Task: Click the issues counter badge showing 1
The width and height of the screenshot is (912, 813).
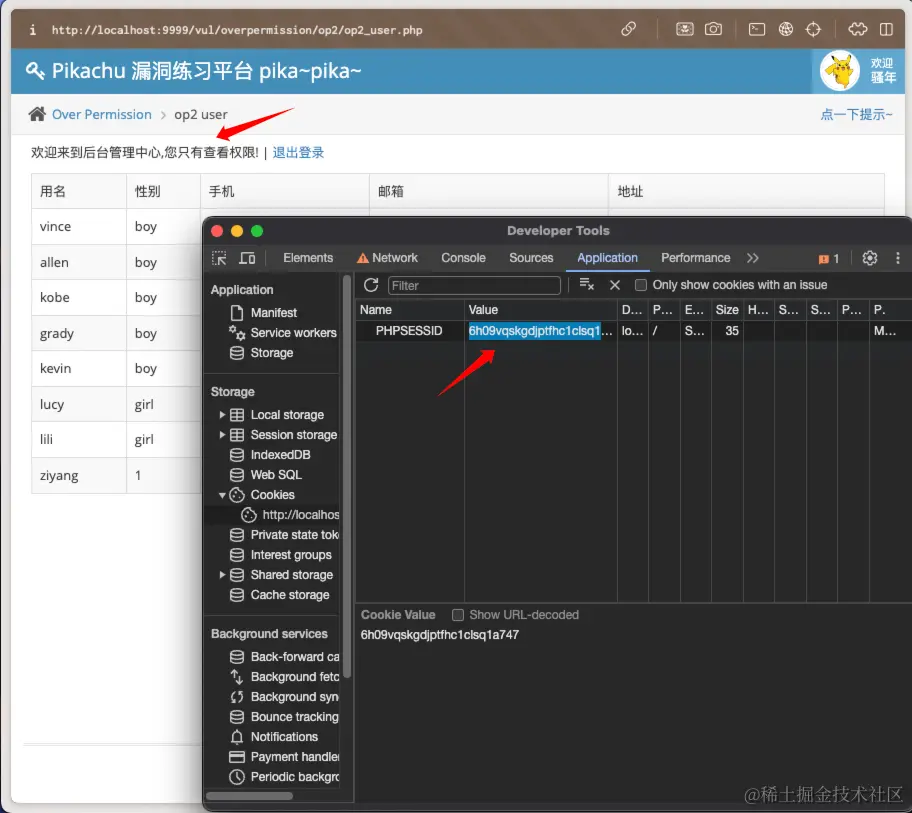Action: tap(829, 259)
